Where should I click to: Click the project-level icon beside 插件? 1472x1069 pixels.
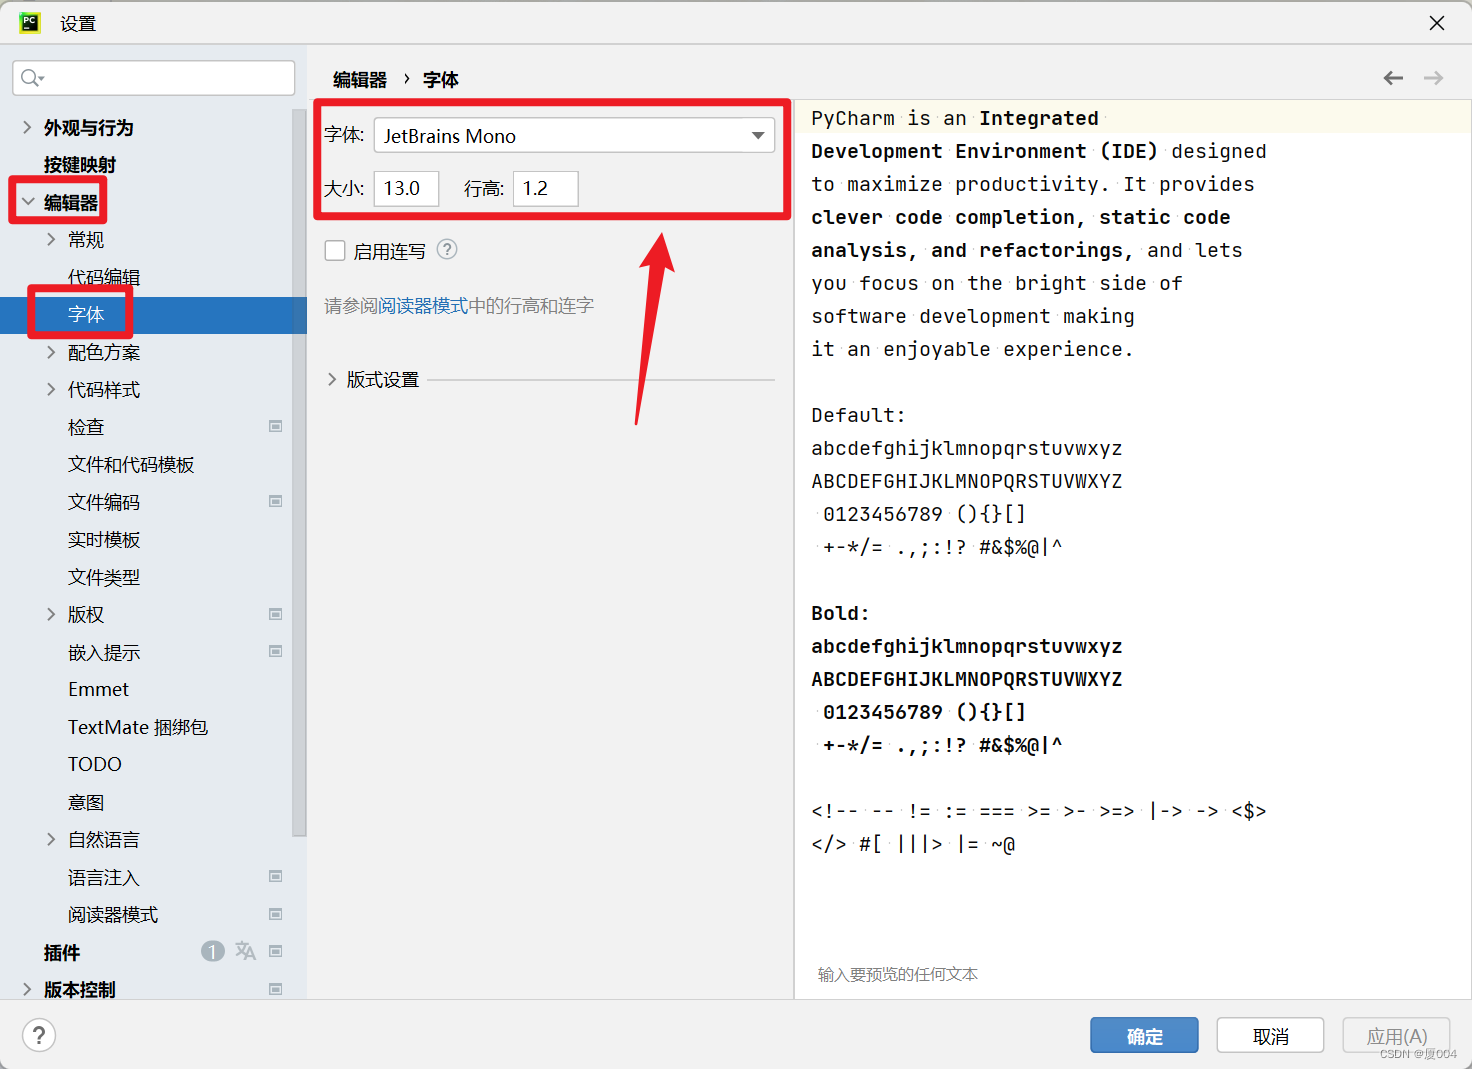(x=275, y=951)
